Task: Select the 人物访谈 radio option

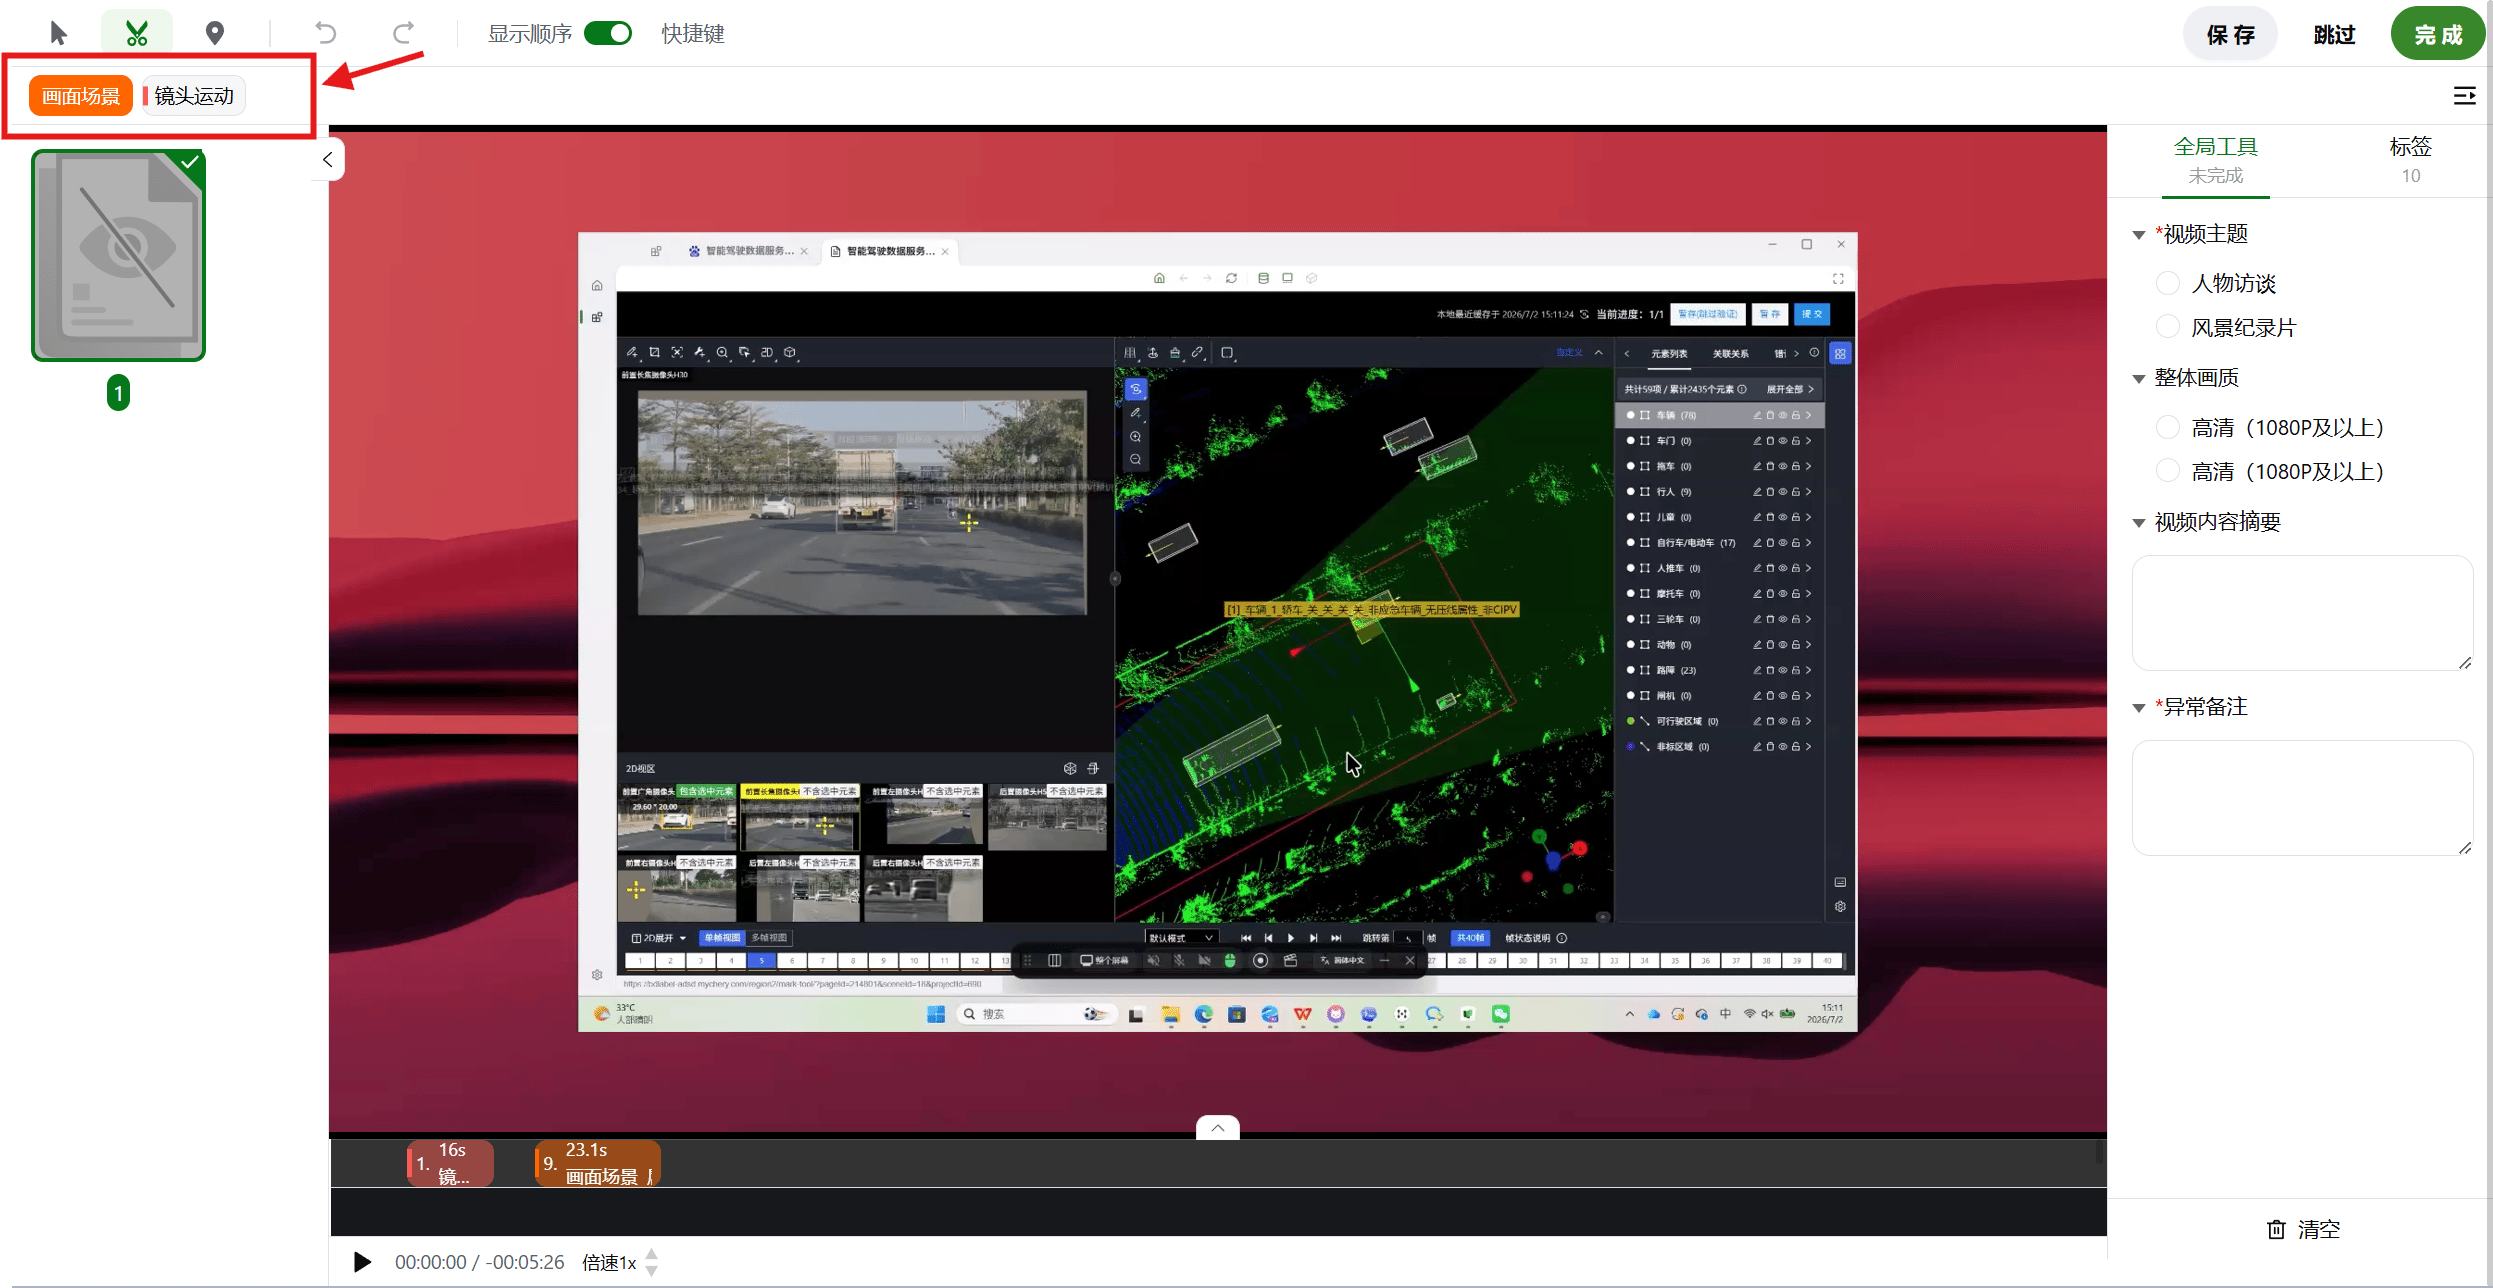Action: pos(2167,283)
